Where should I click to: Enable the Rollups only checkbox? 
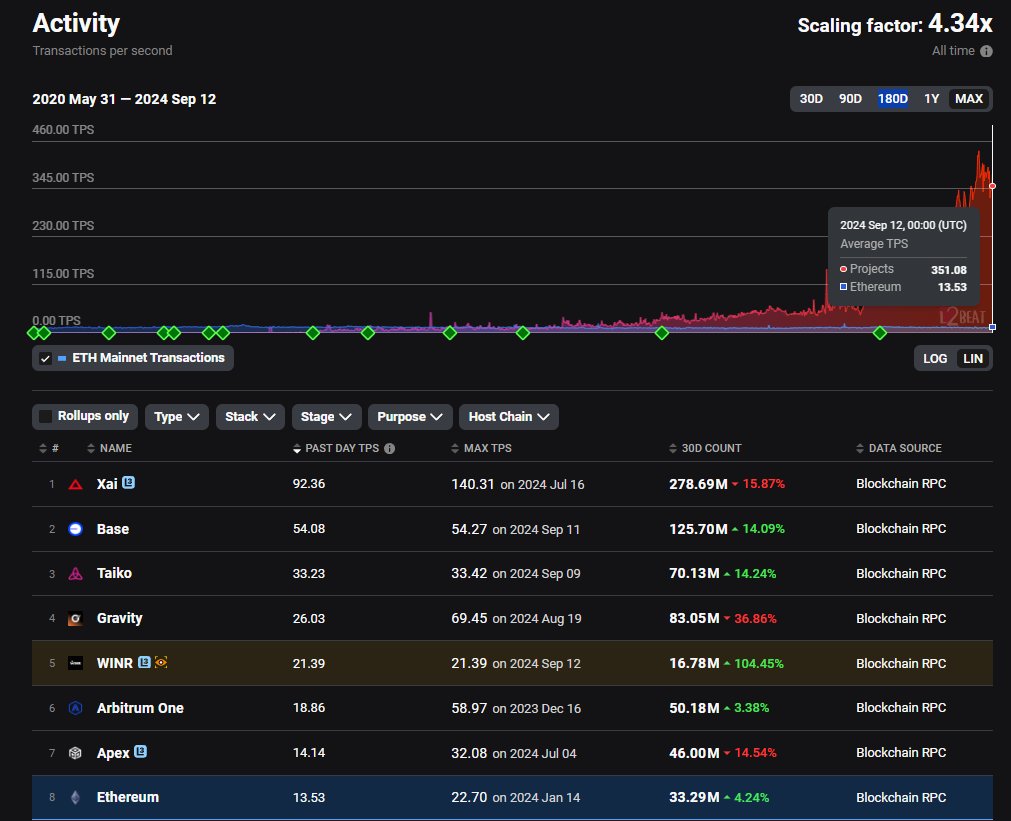[46, 417]
